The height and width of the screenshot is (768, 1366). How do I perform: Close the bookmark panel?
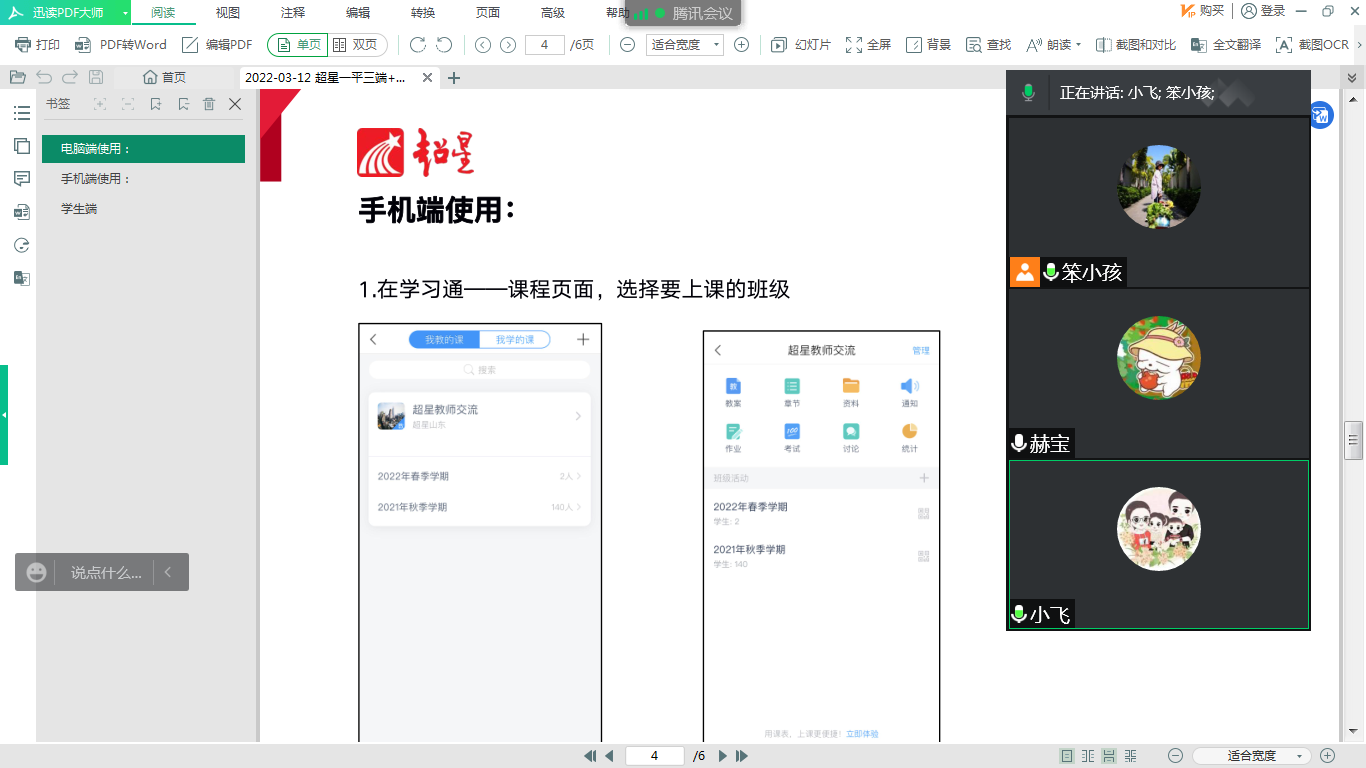tap(235, 104)
